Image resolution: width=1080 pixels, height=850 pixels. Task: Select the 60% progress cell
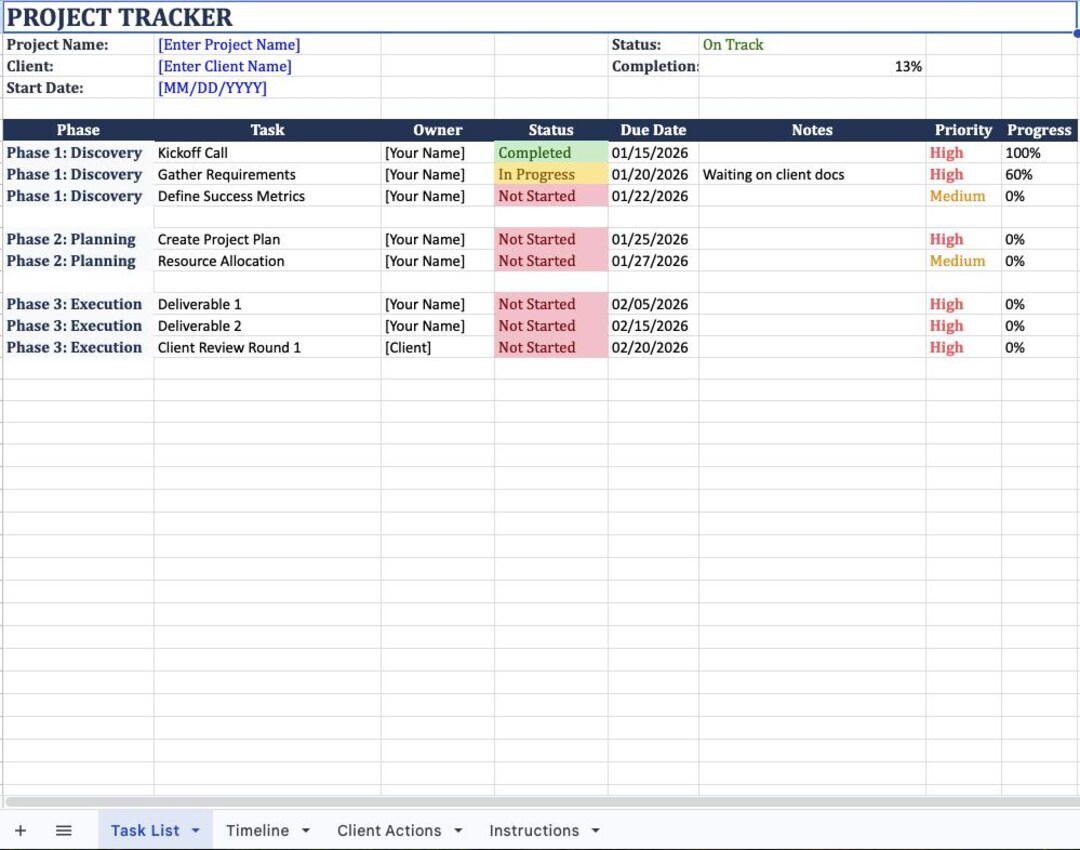pyautogui.click(x=1039, y=174)
